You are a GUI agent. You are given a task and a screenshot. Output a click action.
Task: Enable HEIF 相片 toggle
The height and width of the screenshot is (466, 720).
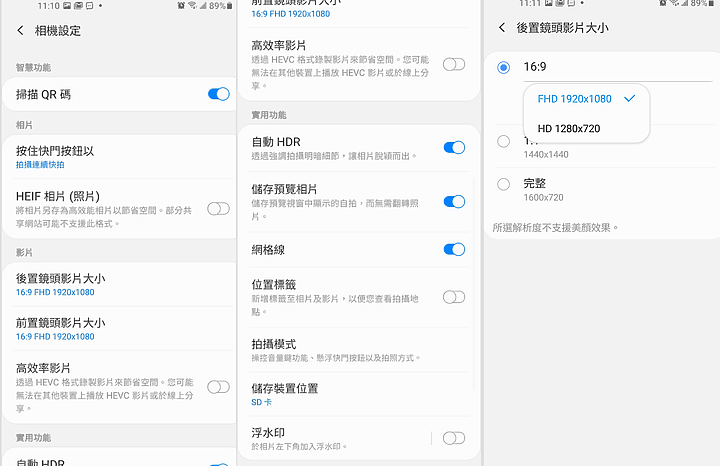click(219, 209)
